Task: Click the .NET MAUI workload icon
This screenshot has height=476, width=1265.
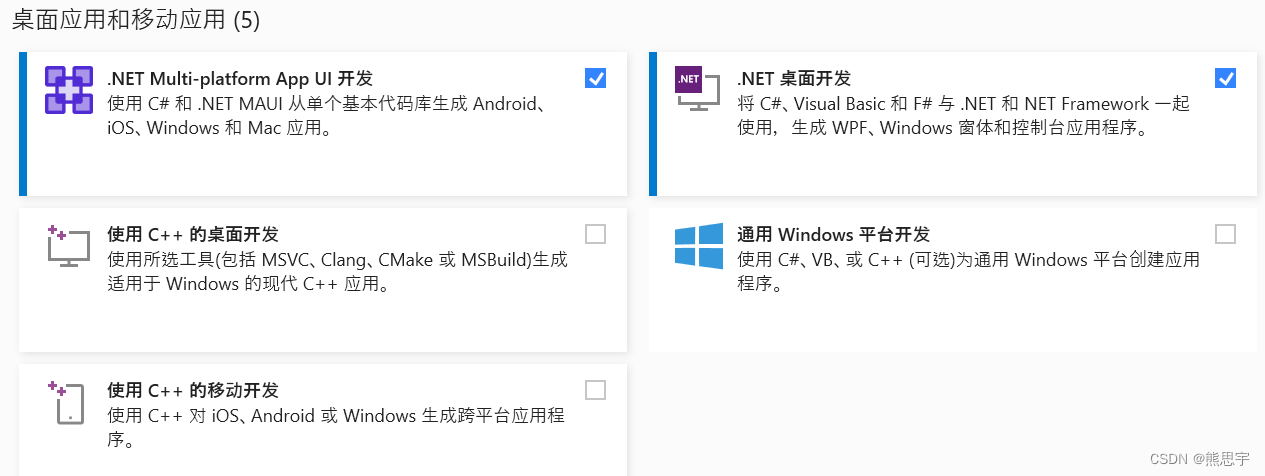Action: tap(68, 90)
